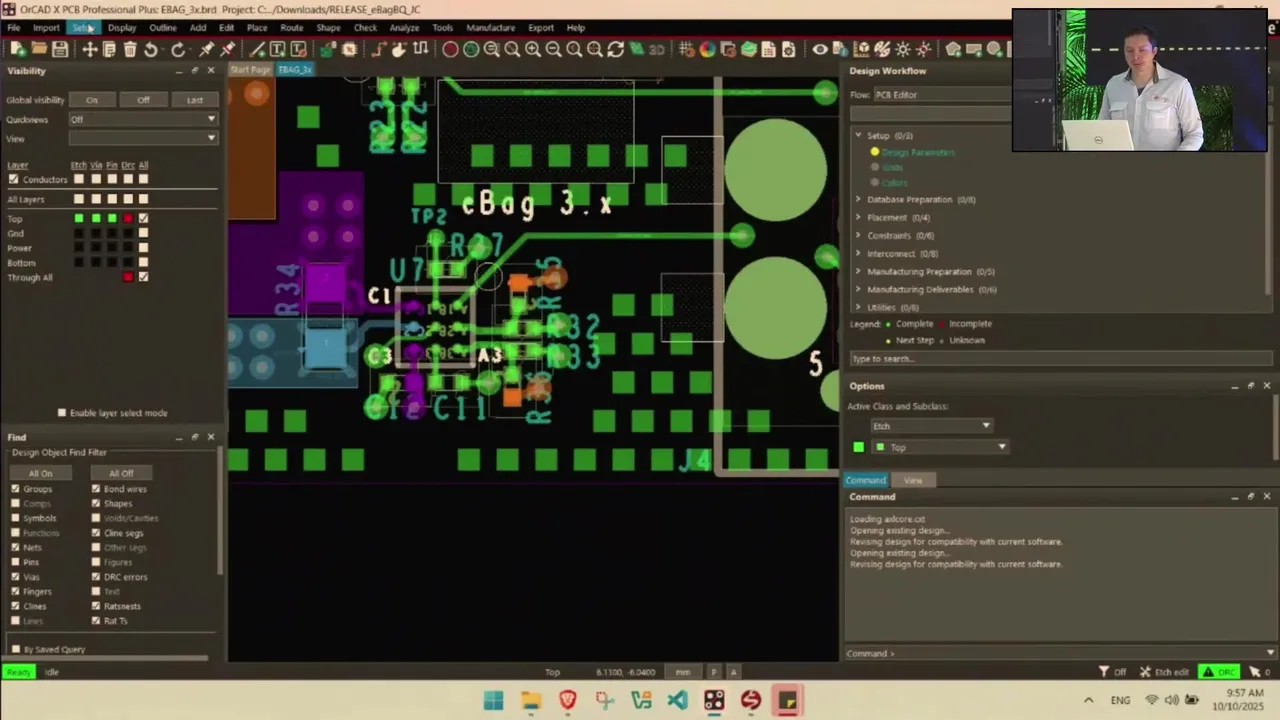
Task: Click the Zoom Out magnifier icon
Action: (x=553, y=49)
